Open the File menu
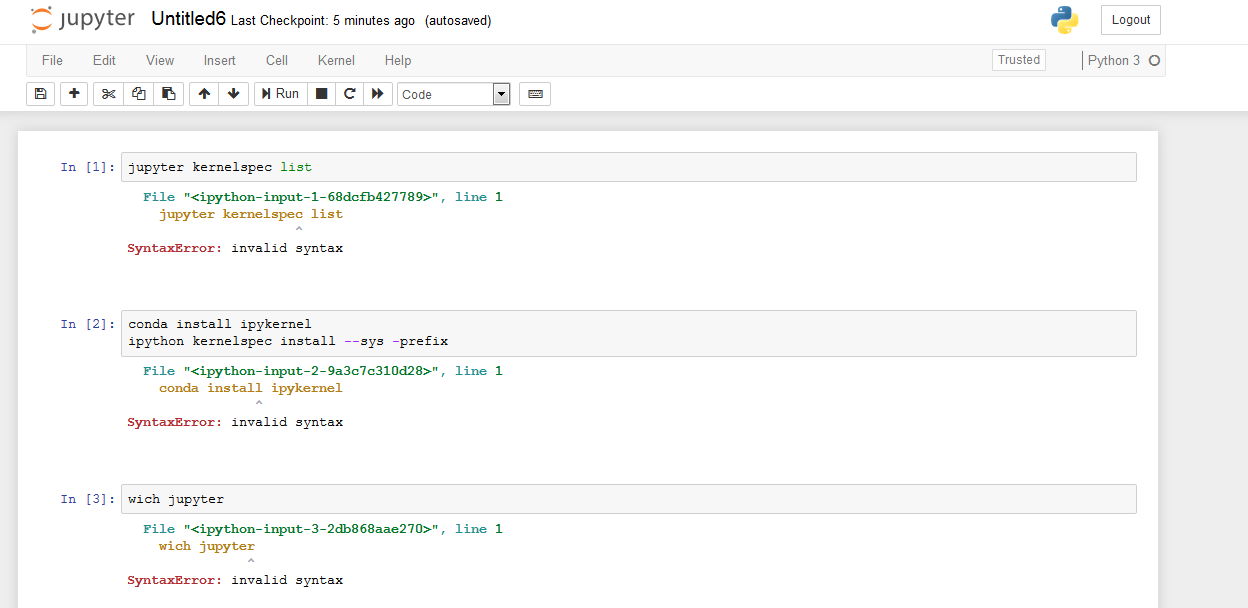Viewport: 1248px width, 608px height. pos(52,60)
